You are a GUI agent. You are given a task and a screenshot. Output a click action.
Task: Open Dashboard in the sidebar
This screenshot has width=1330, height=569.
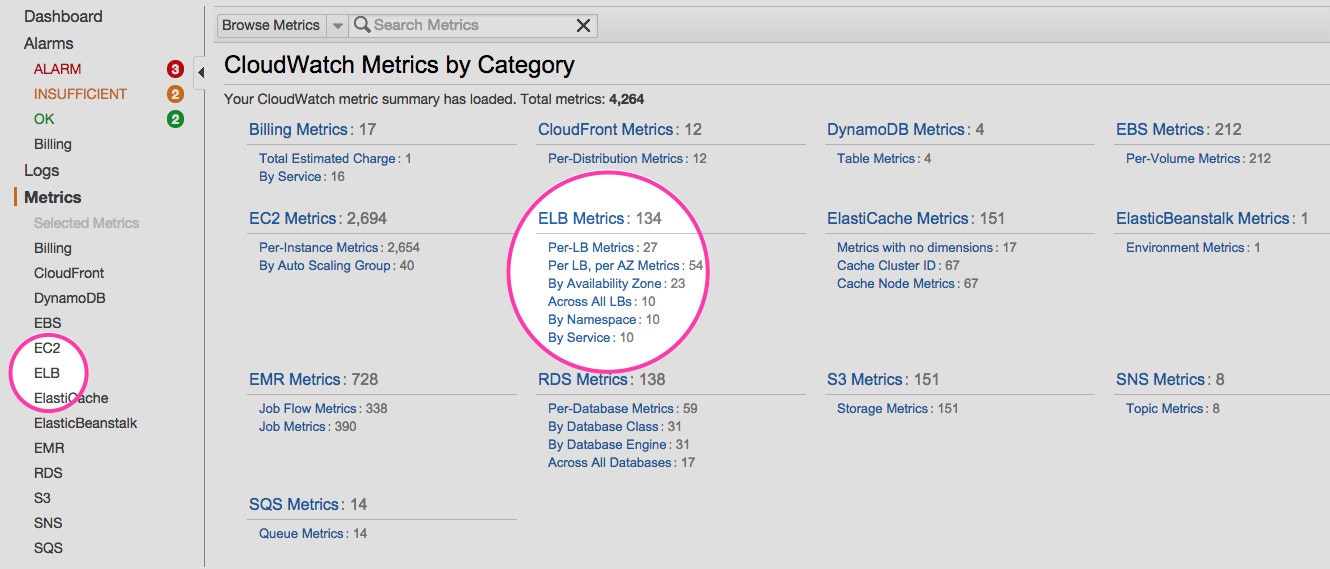point(63,16)
